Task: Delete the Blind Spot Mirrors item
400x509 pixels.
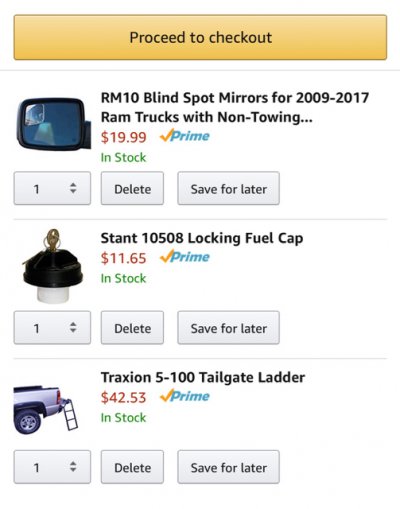Action: coord(132,188)
